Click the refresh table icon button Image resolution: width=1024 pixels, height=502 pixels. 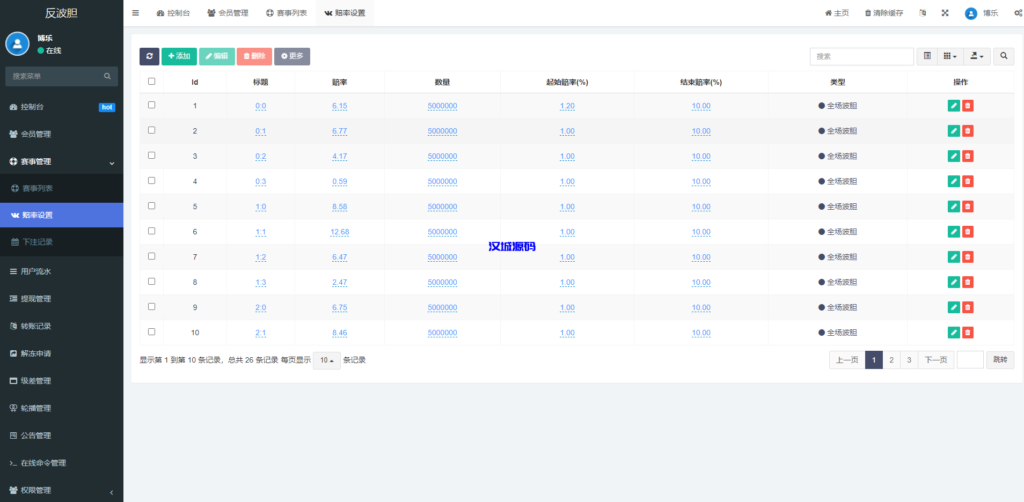[x=149, y=56]
